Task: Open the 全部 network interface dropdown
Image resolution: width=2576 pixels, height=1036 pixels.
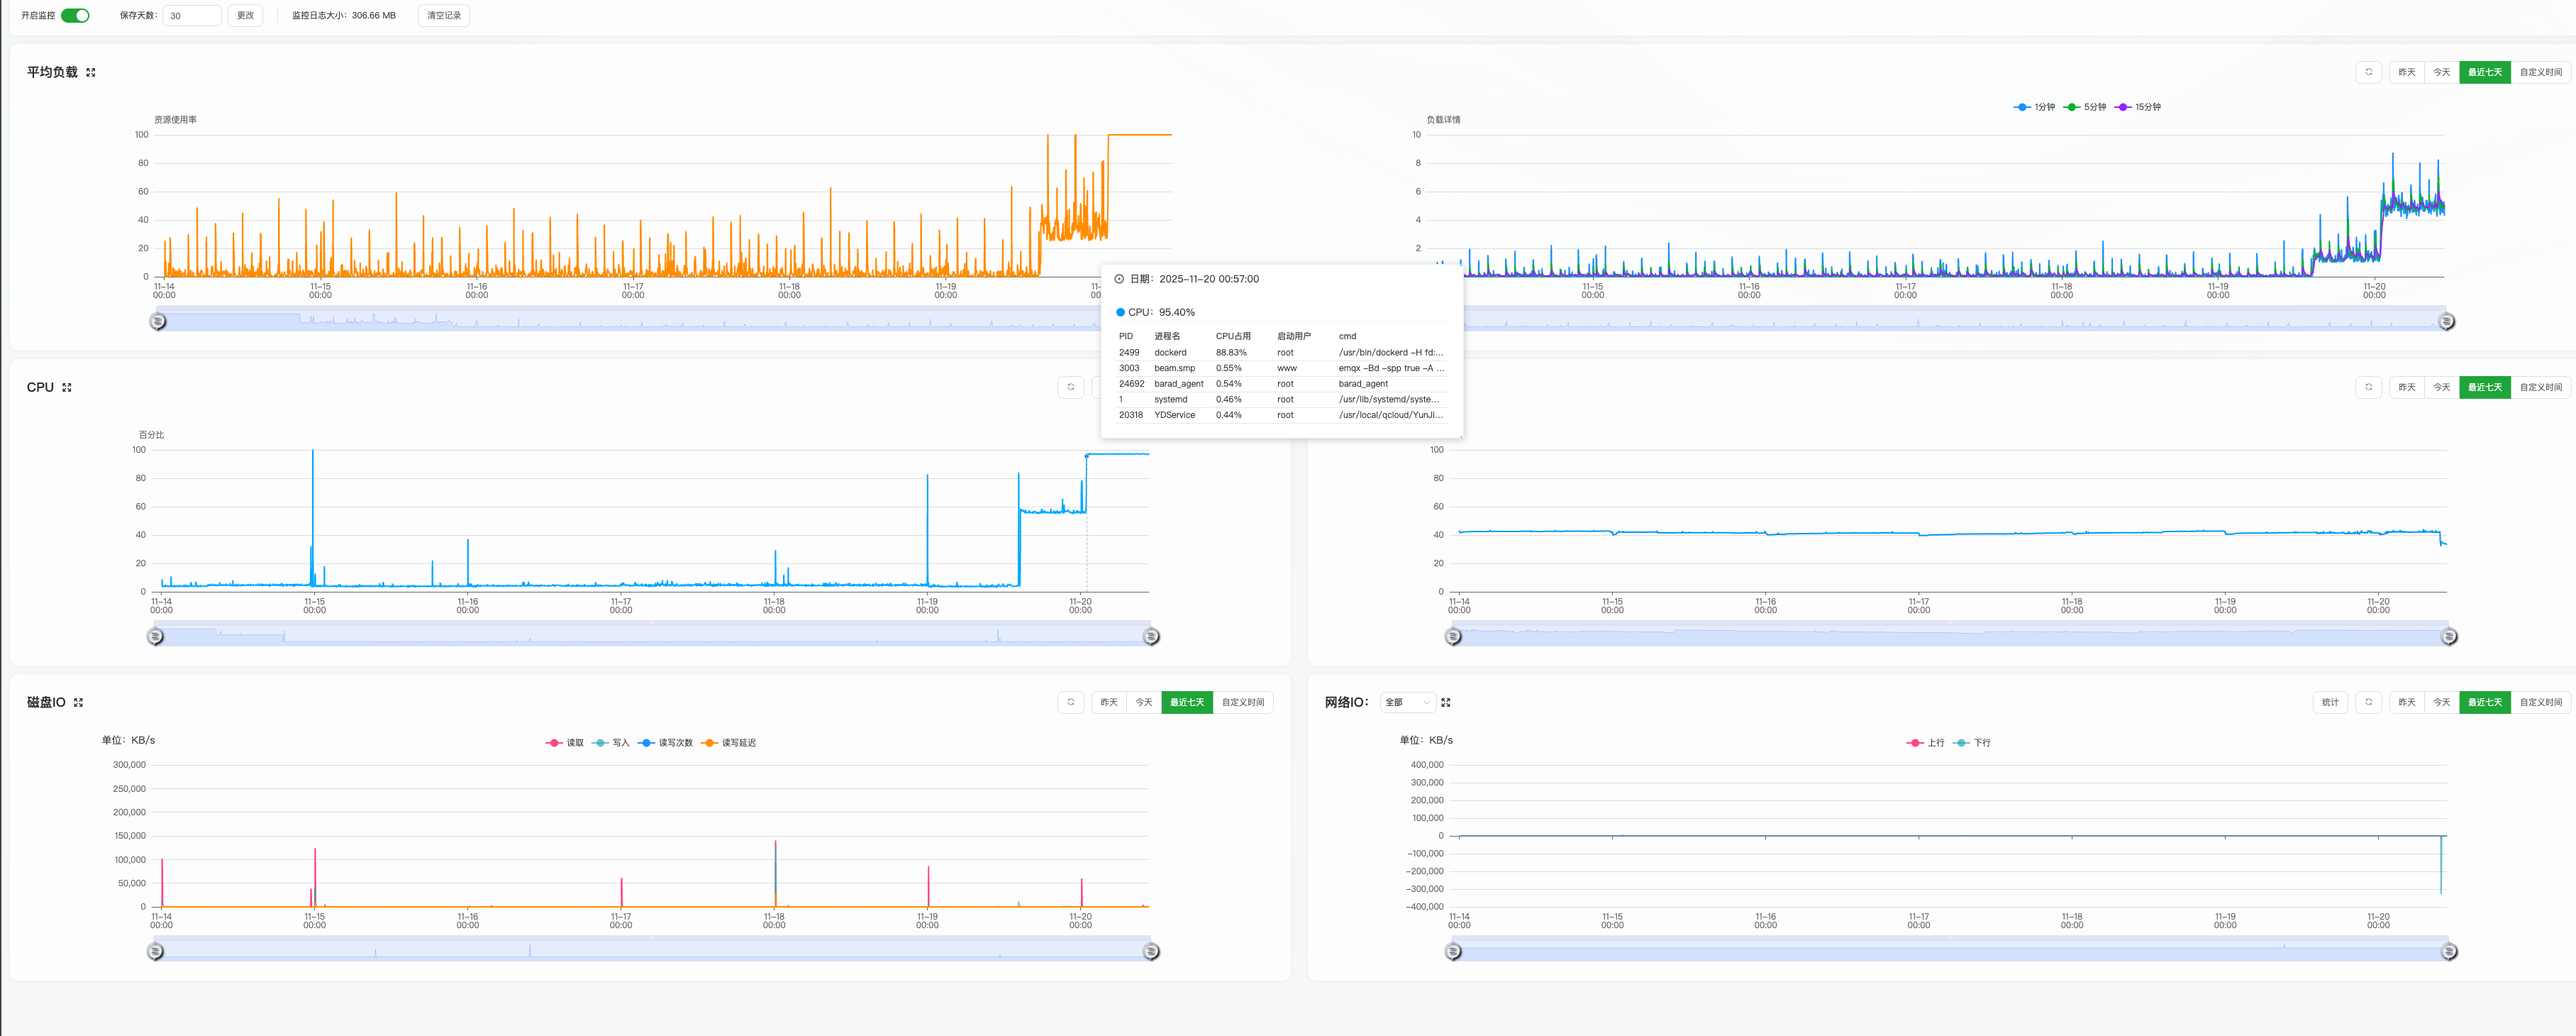Action: pos(1408,702)
